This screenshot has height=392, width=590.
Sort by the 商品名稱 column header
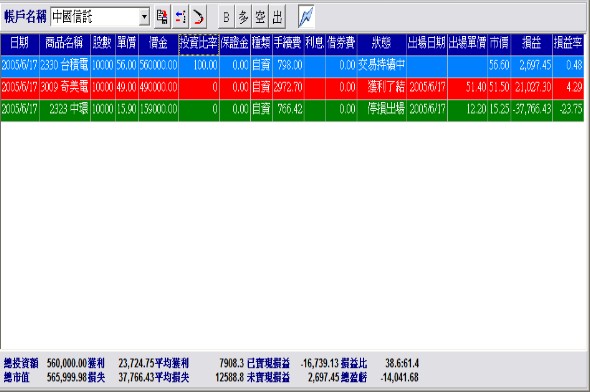coord(64,44)
